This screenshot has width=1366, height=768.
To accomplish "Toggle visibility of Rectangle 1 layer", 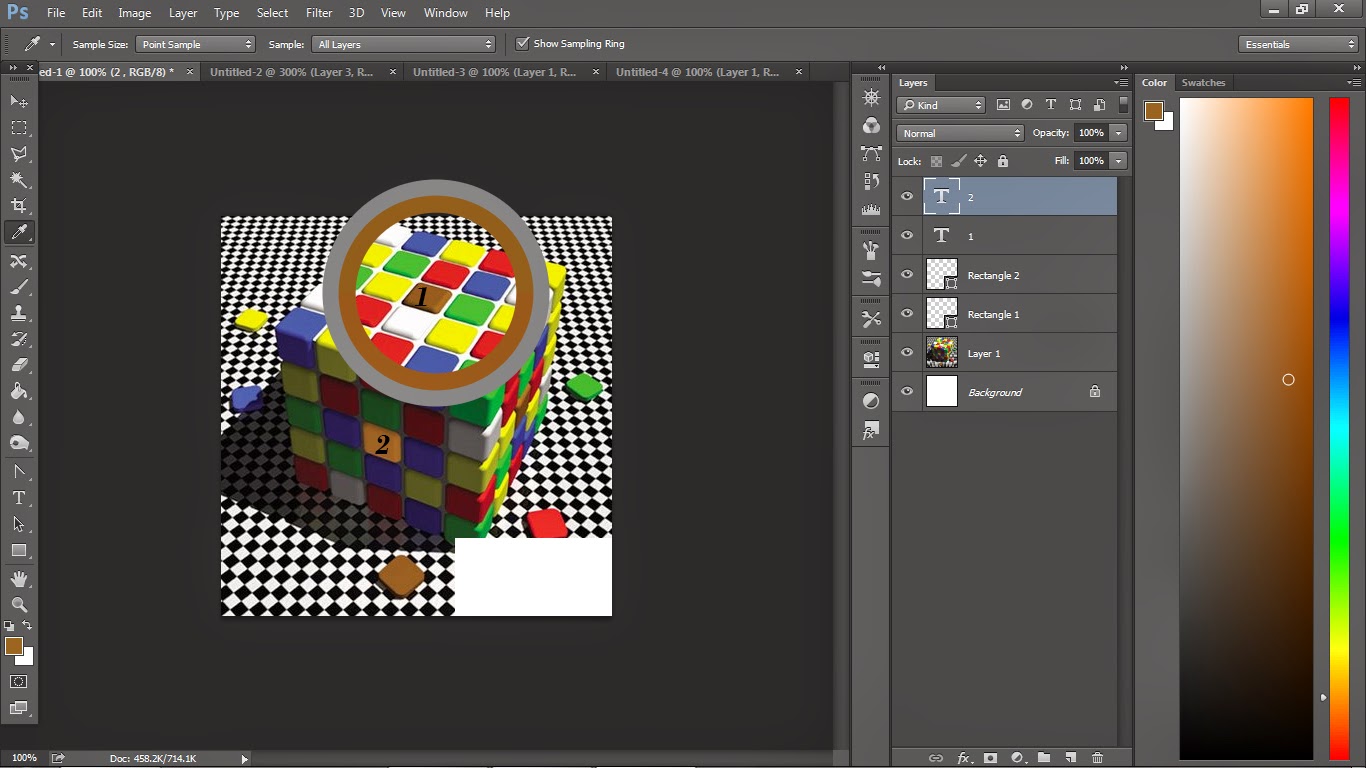I will (x=907, y=313).
